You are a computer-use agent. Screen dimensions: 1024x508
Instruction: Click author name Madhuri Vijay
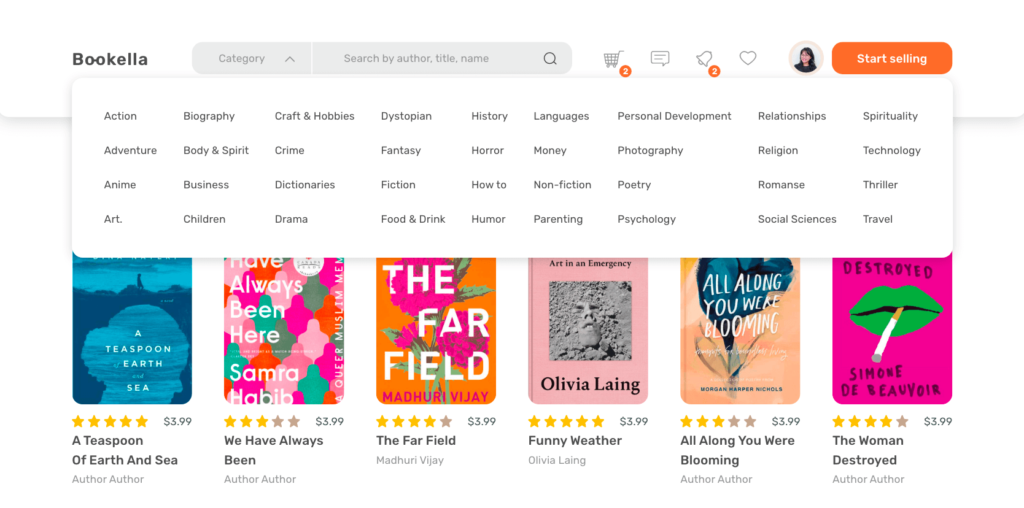click(409, 460)
